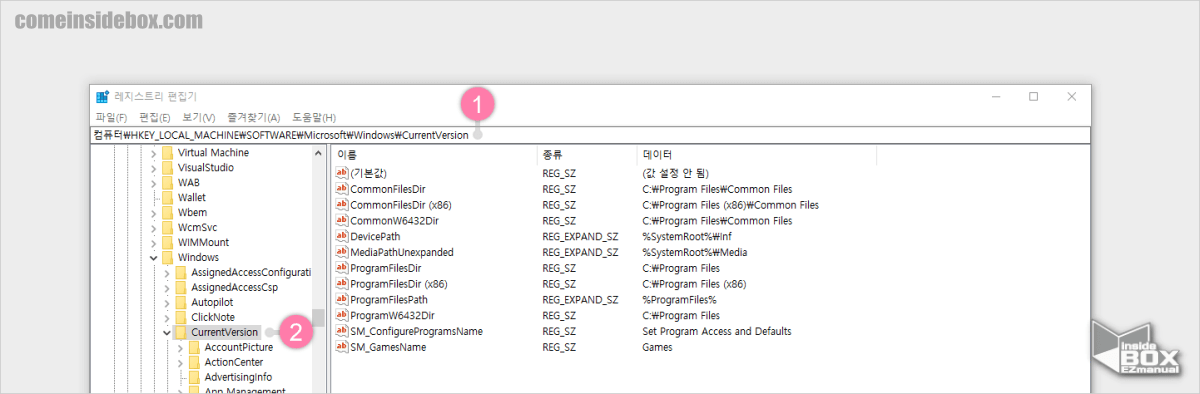Click the VisualStudio folder icon
The image size is (1200, 394).
coord(167,168)
